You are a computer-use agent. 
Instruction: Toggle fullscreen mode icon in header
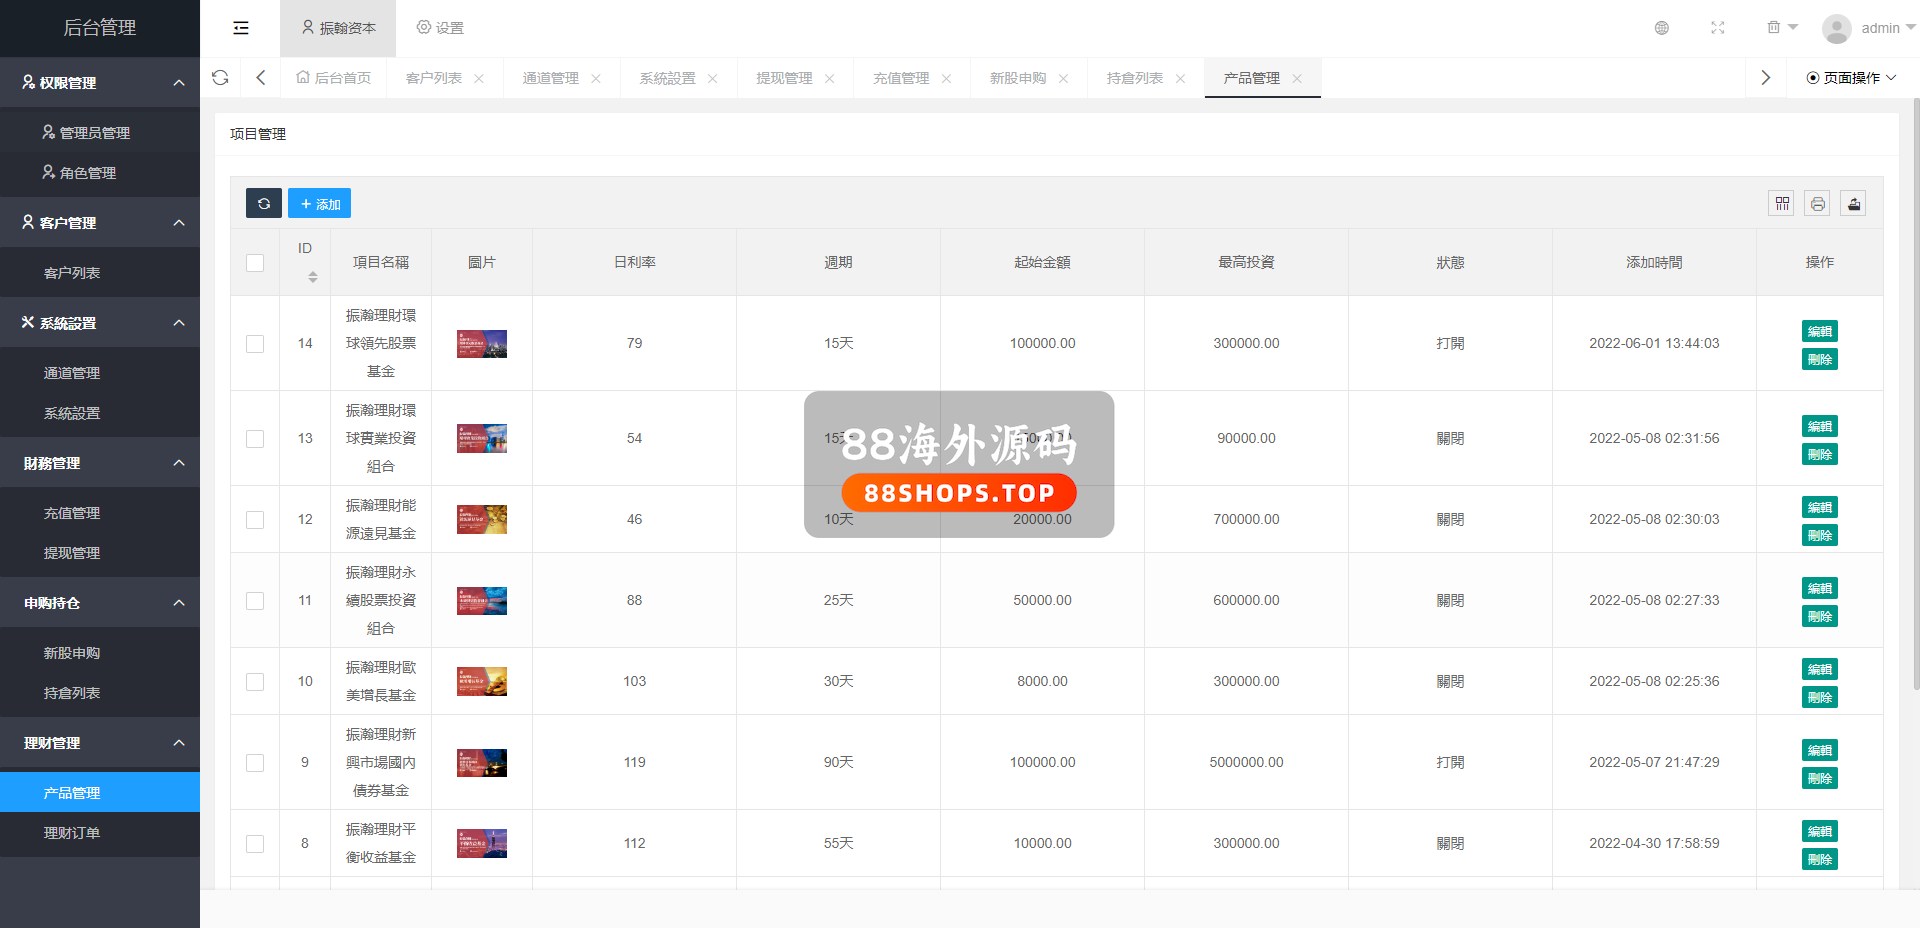1717,28
